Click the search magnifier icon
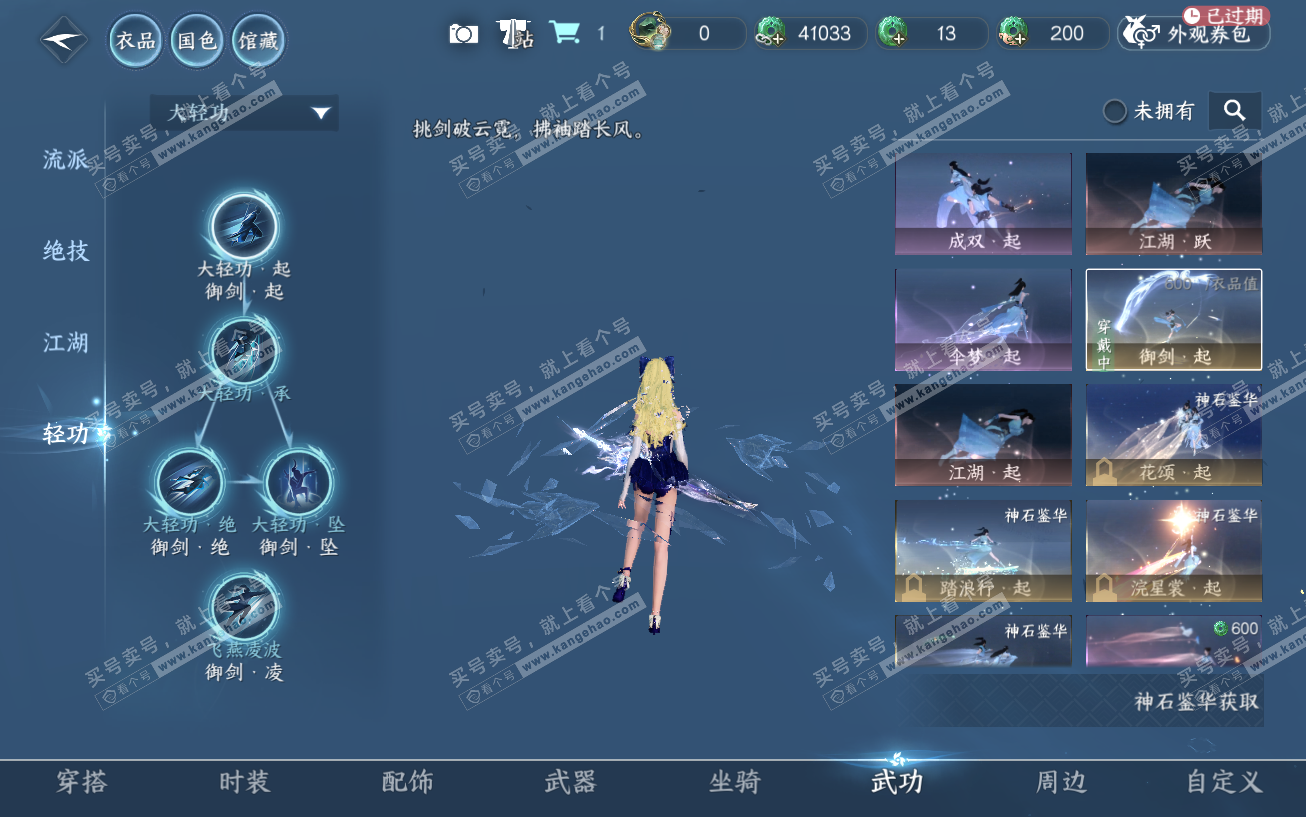1306x817 pixels. pyautogui.click(x=1234, y=110)
